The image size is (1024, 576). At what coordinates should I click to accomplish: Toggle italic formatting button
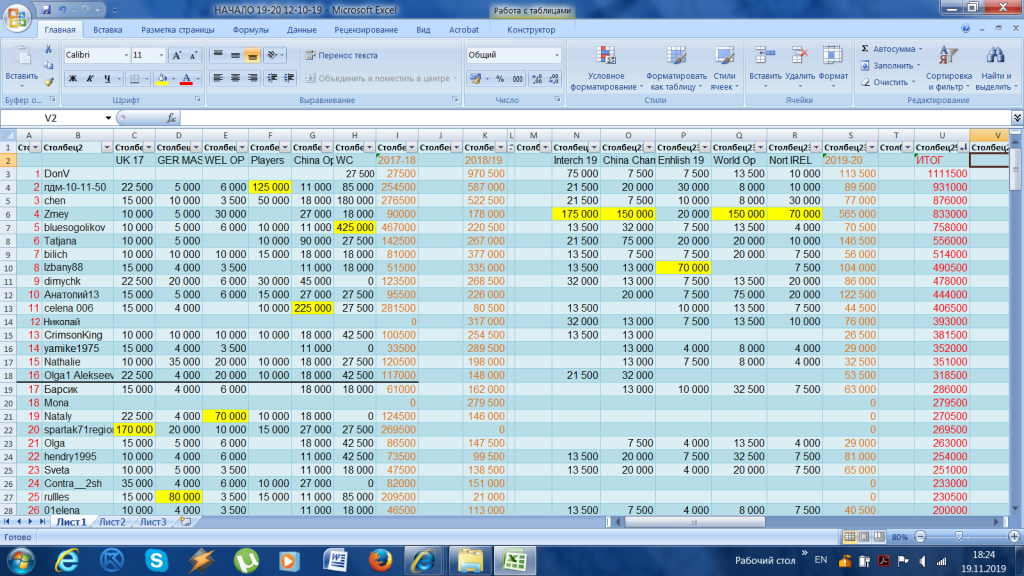pyautogui.click(x=89, y=79)
